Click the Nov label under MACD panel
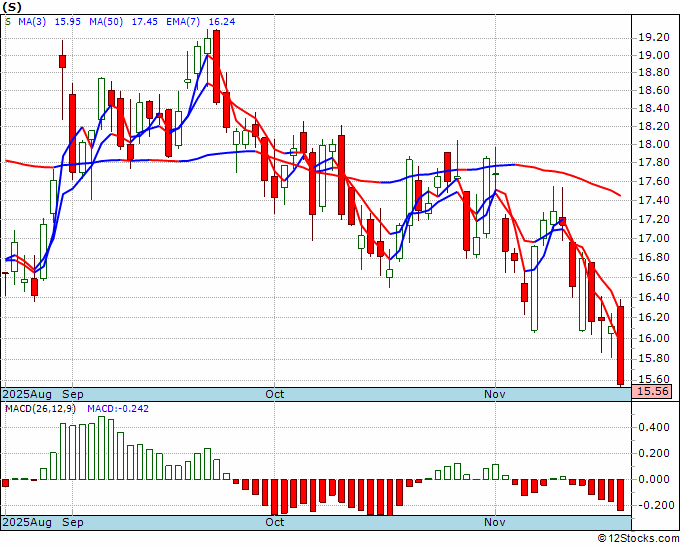Screen dimensions: 680x546 494,522
